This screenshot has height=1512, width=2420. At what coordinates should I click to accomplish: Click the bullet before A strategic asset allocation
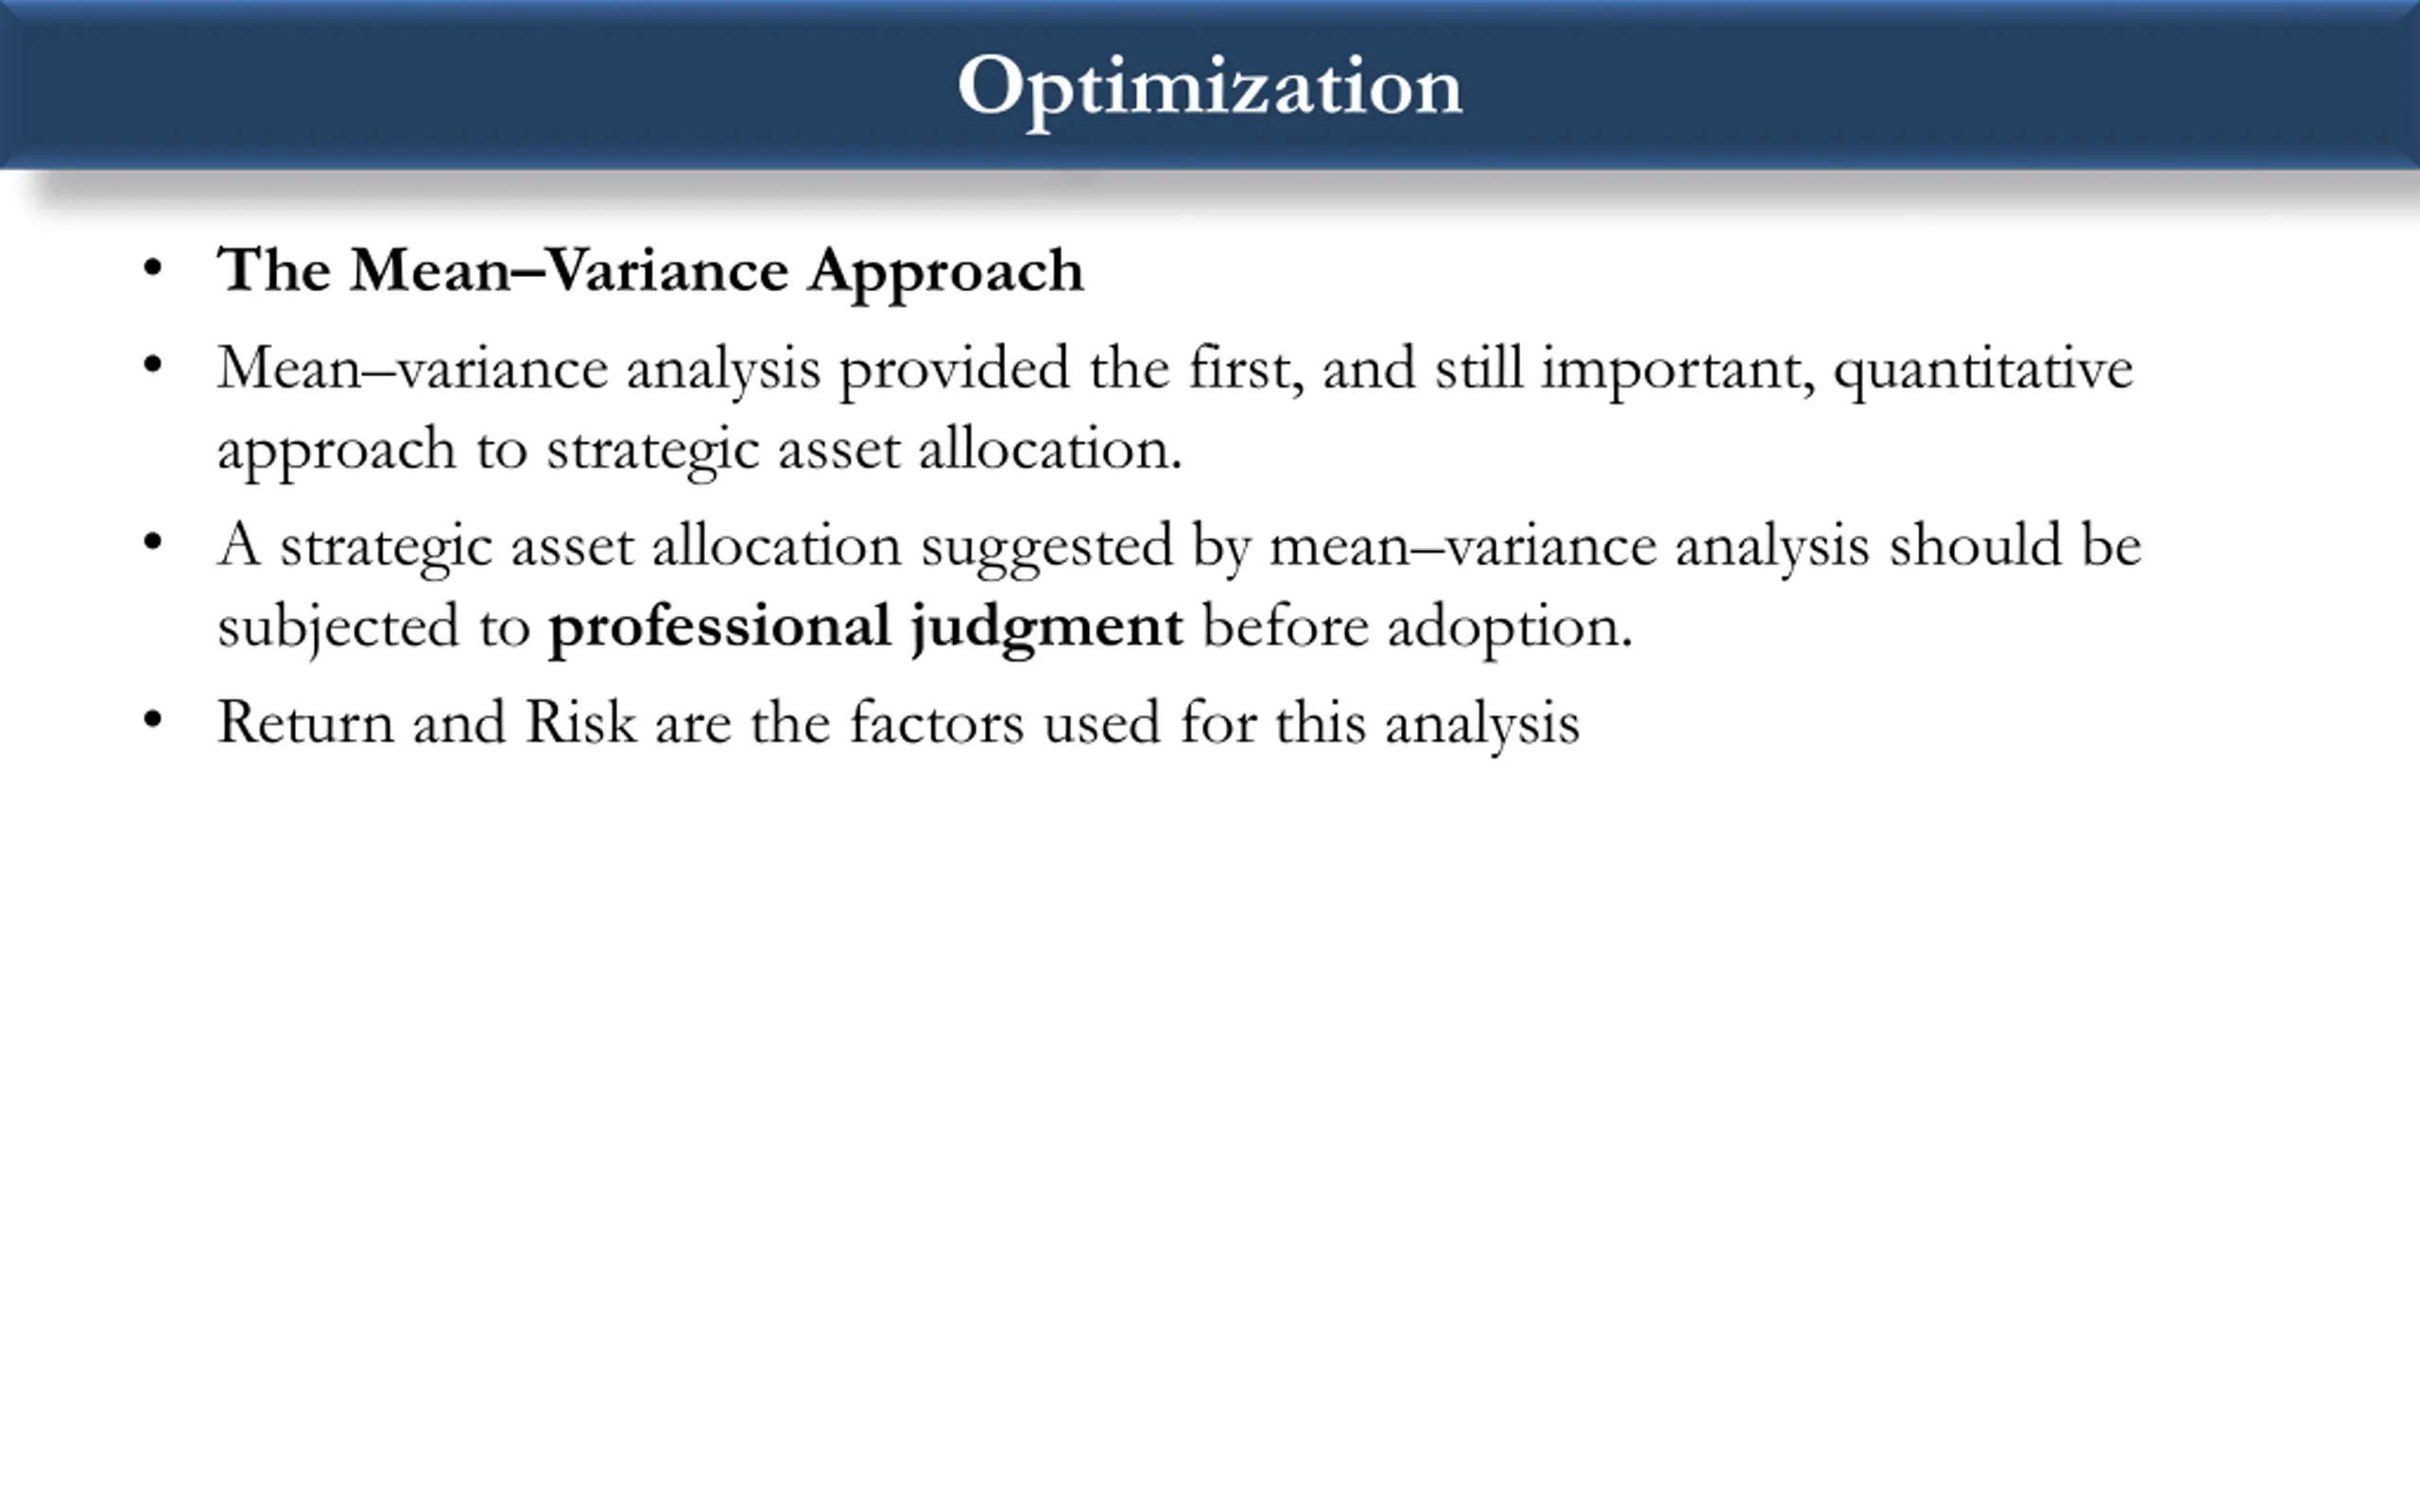click(x=152, y=544)
